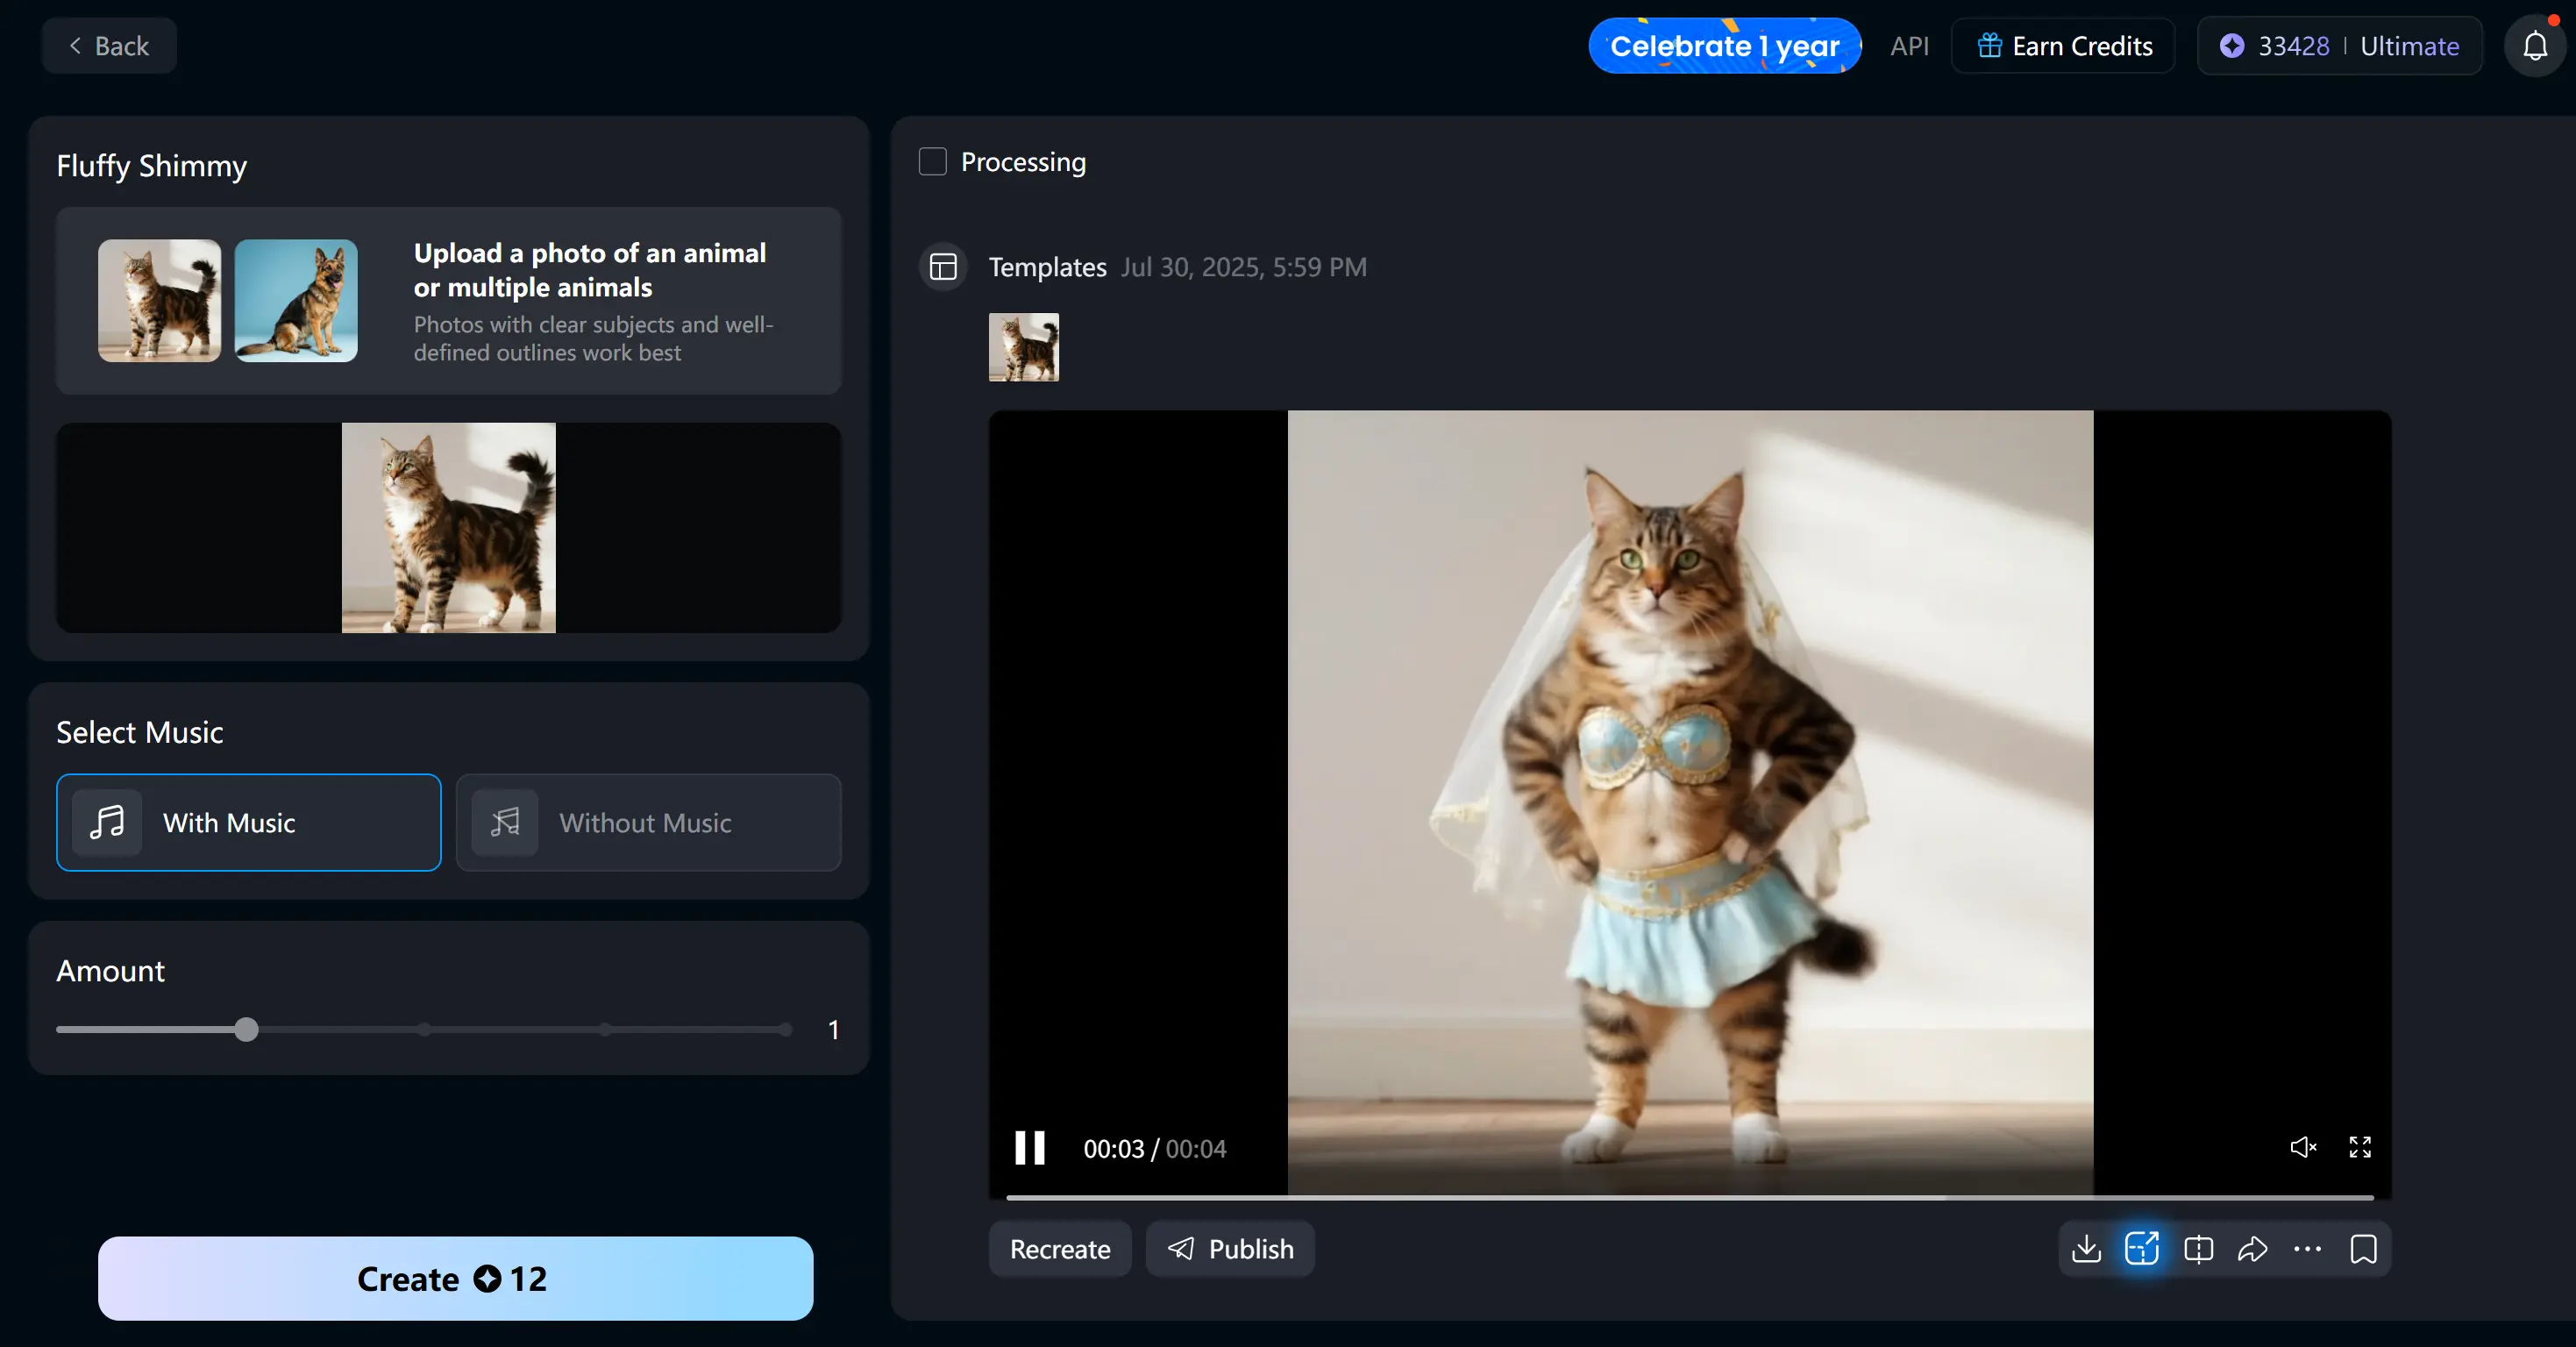Viewport: 2576px width, 1347px height.
Task: Enter fullscreen video playback
Action: 2359,1148
